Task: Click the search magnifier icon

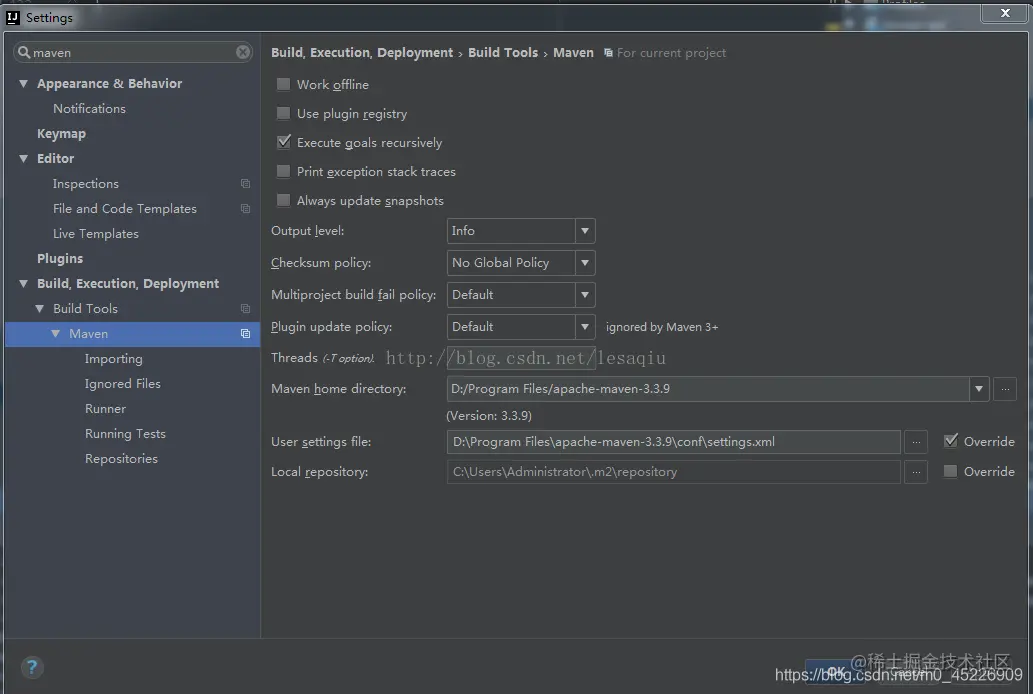Action: [x=24, y=52]
